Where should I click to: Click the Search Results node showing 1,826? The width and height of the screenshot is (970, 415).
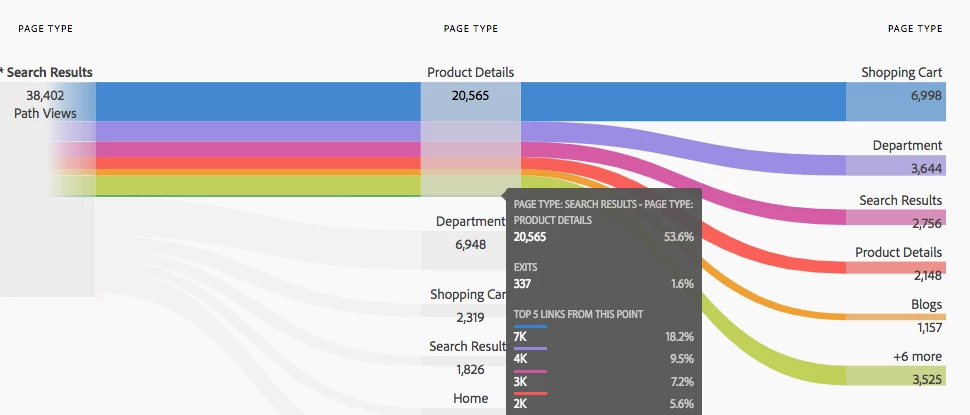(x=463, y=361)
